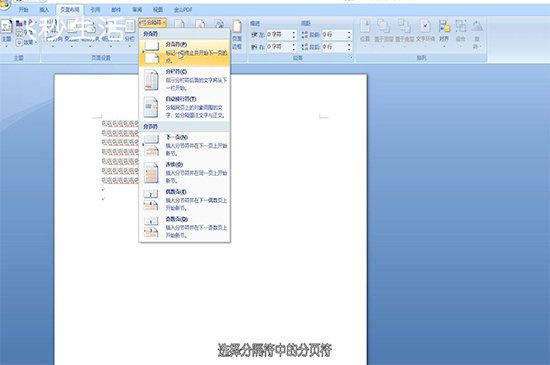Viewport: 550px width, 365px height.
Task: Click the left indent 0 字符 field
Action: tap(279, 34)
